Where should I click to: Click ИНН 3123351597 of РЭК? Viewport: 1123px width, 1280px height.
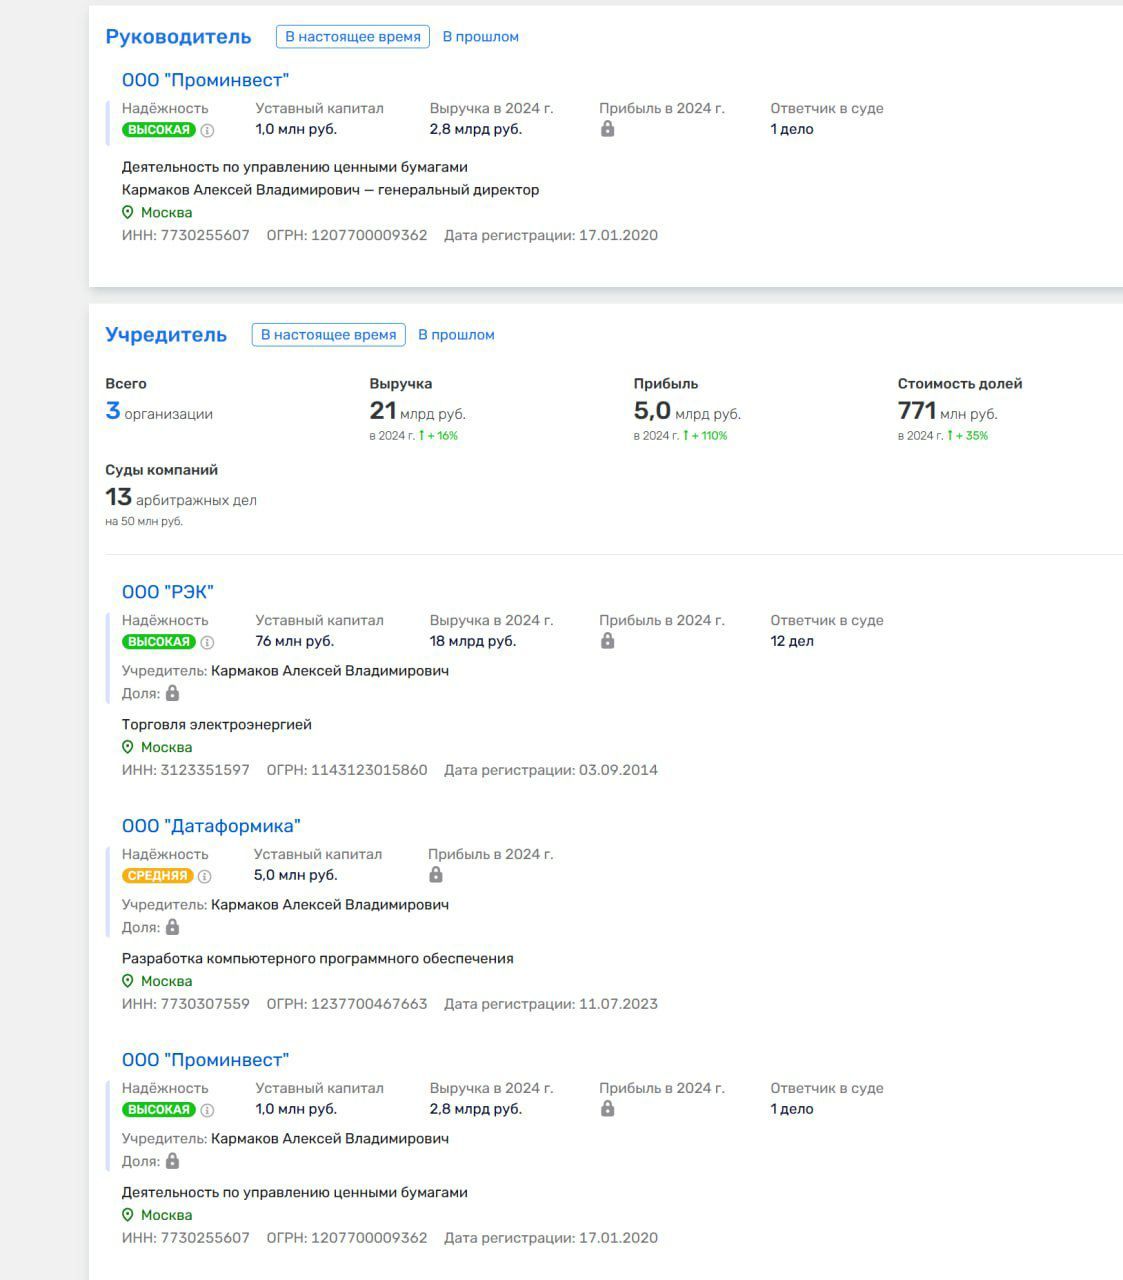pyautogui.click(x=186, y=770)
